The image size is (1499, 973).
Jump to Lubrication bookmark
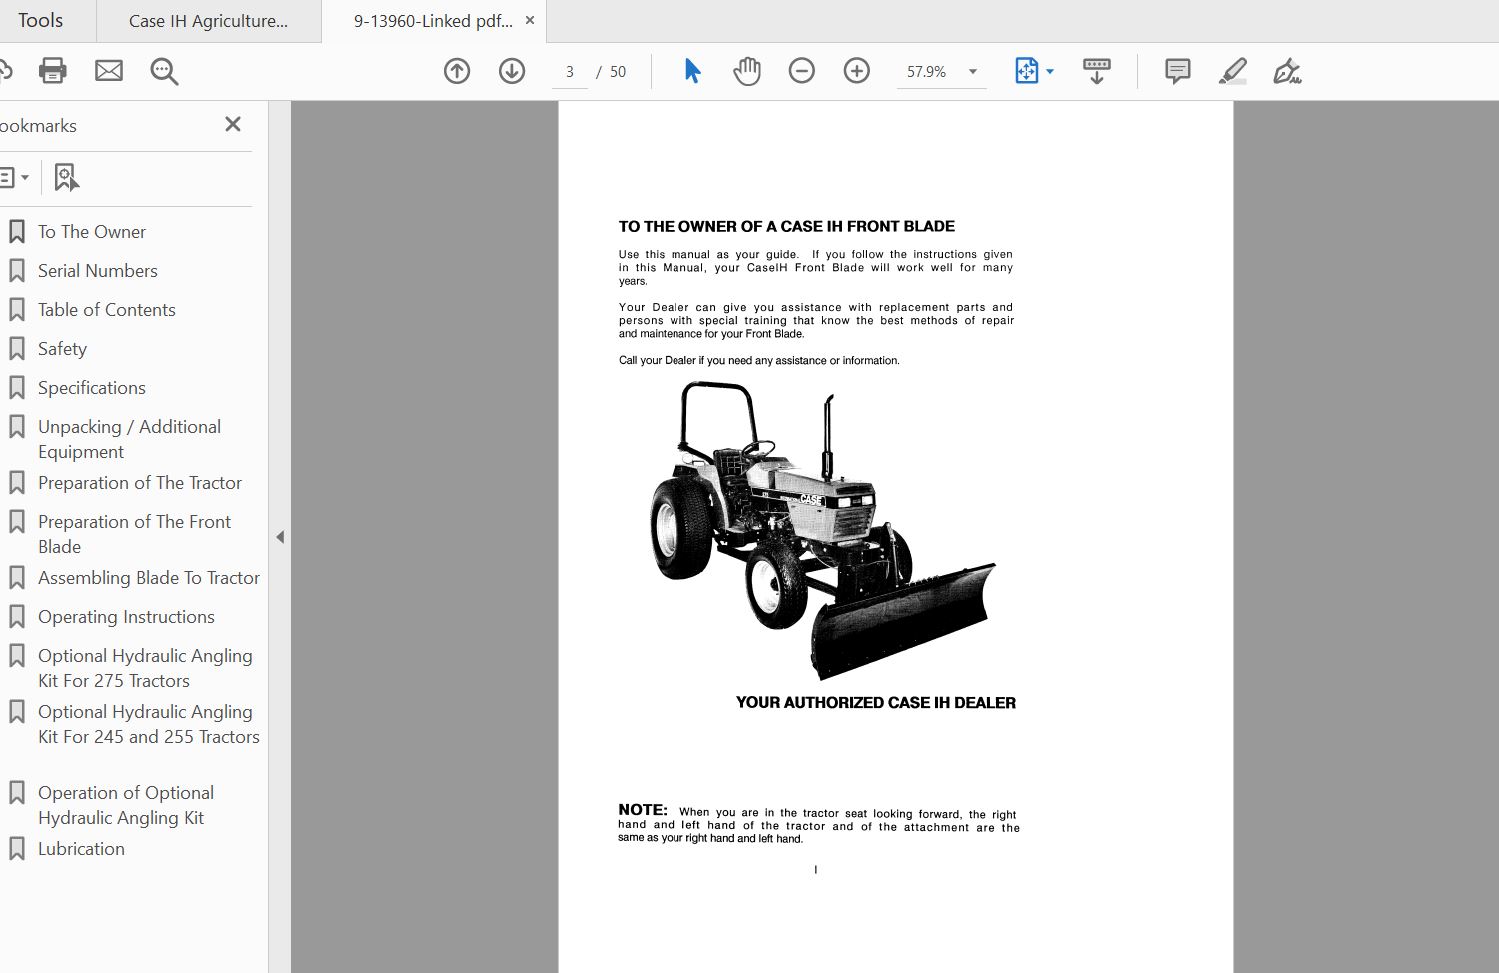81,849
